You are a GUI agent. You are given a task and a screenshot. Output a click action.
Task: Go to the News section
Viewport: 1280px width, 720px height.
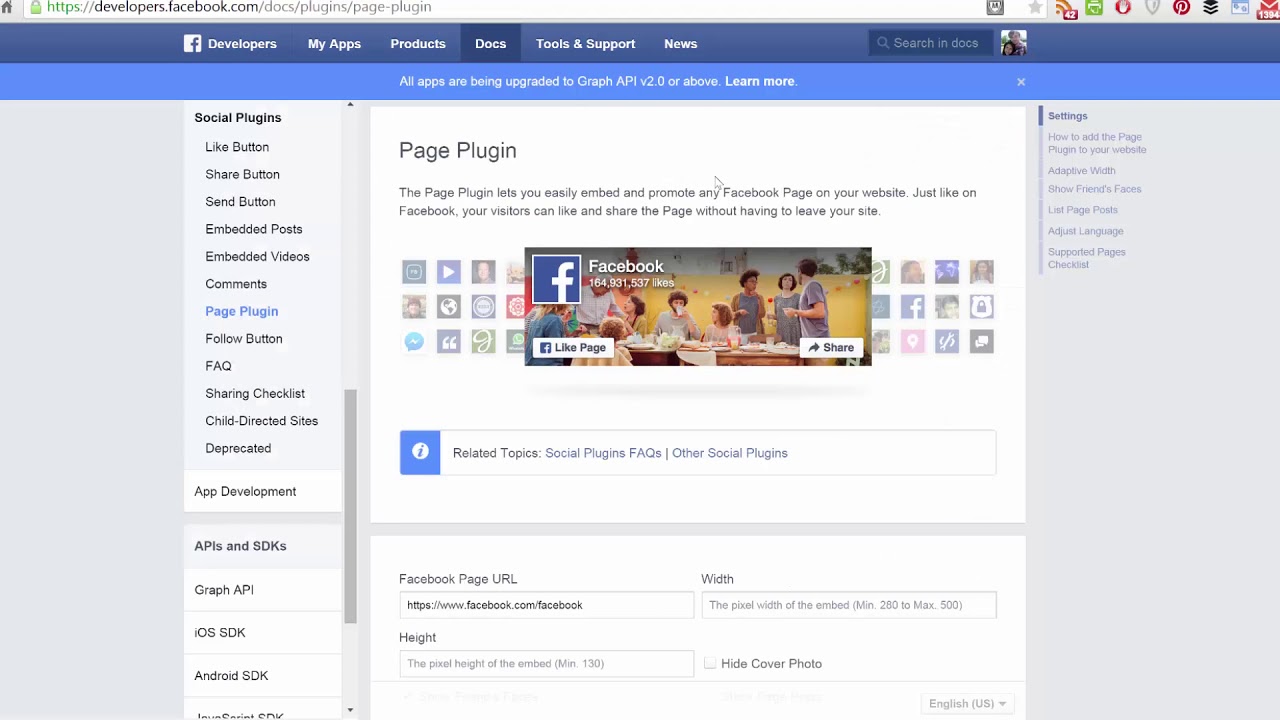point(680,44)
